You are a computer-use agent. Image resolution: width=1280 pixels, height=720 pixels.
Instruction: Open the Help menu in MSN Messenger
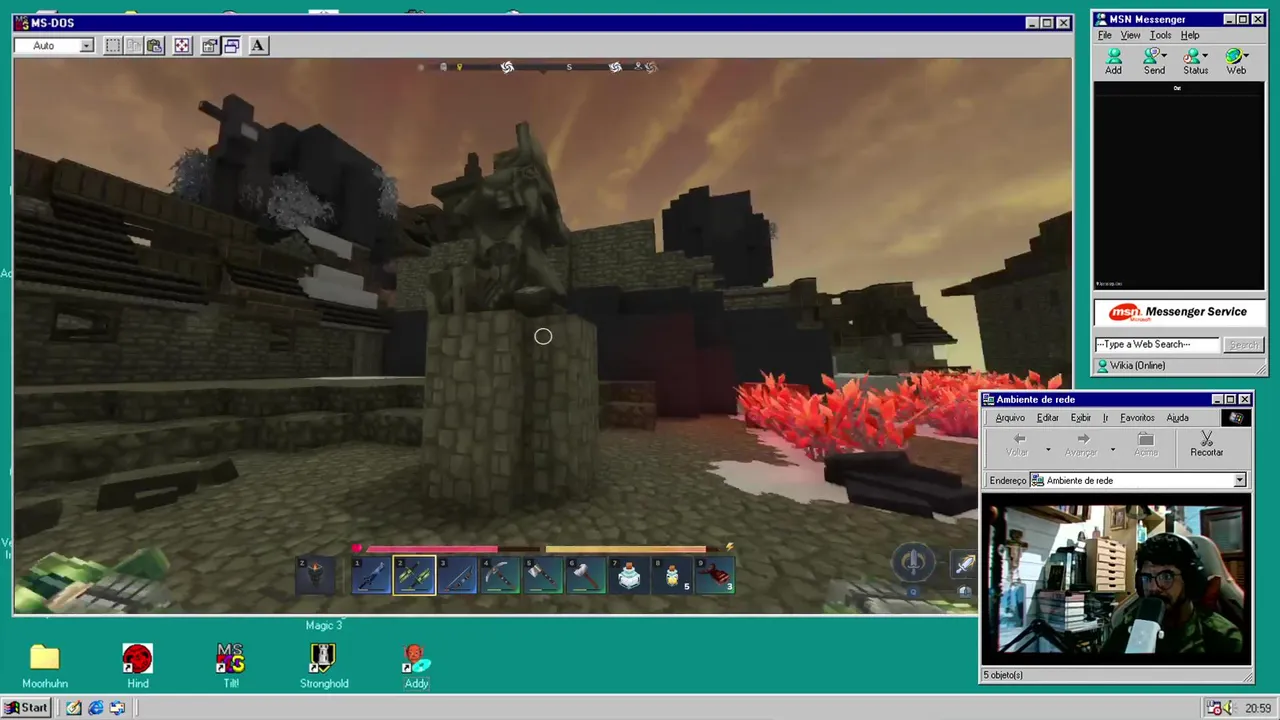(1190, 35)
